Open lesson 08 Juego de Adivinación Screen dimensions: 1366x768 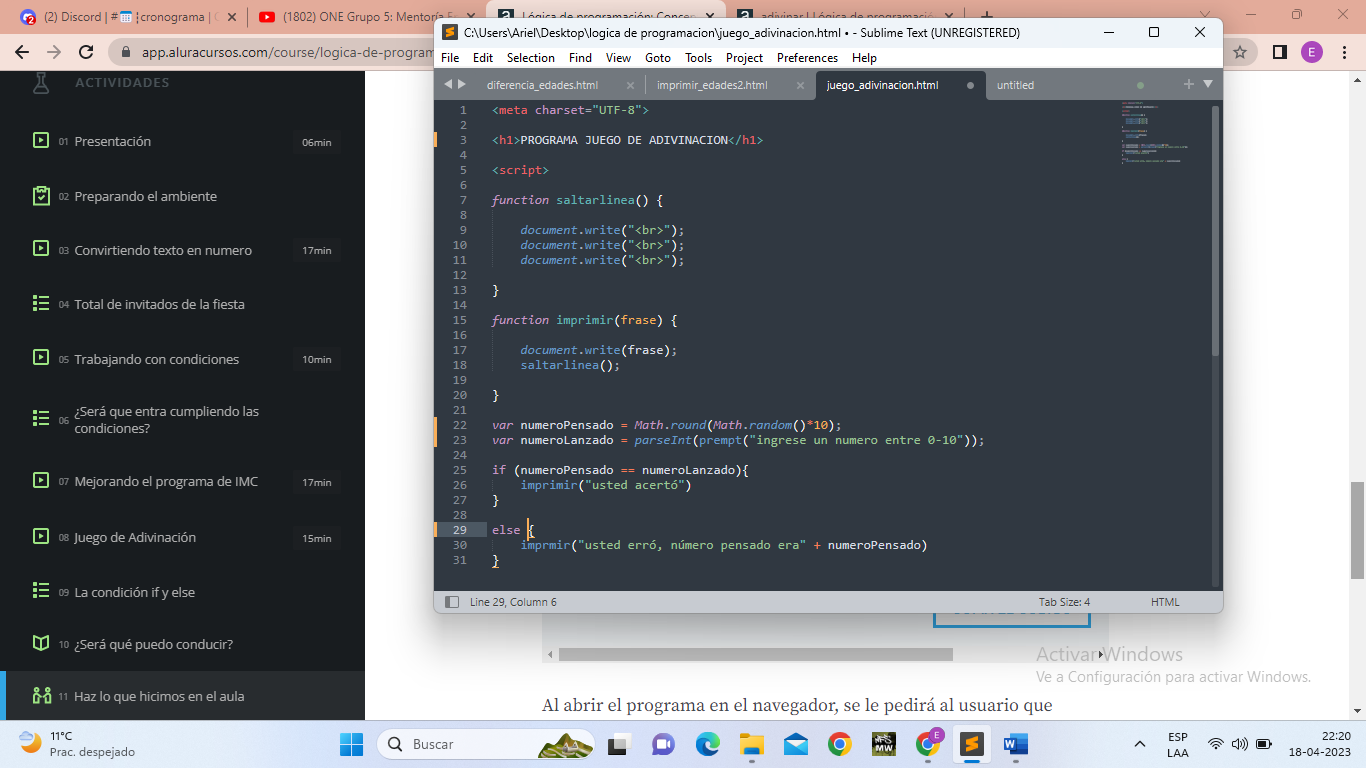[x=135, y=538]
